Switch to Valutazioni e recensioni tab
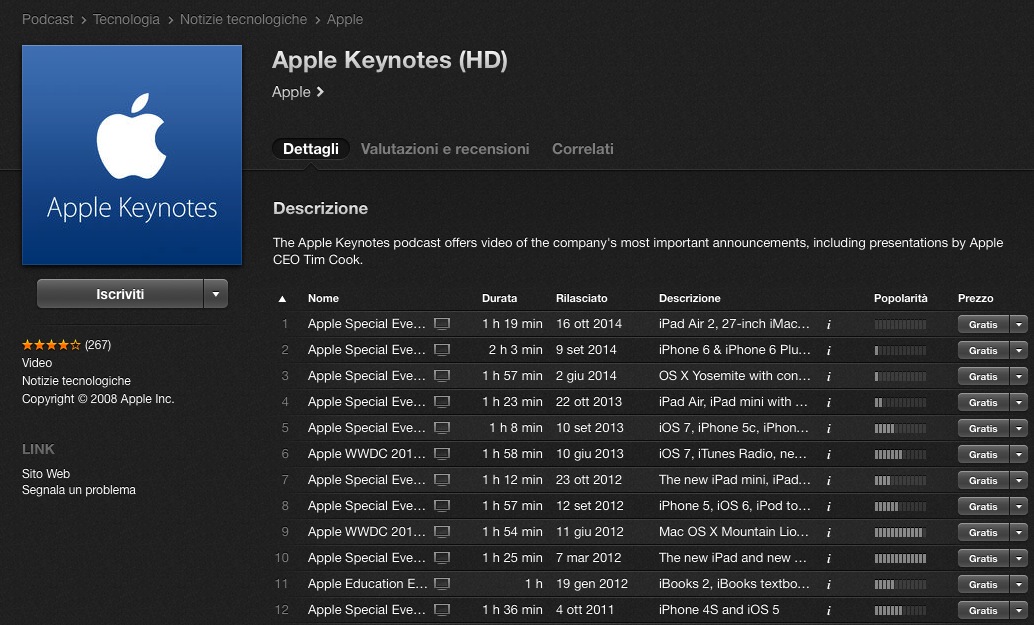The width and height of the screenshot is (1034, 625). point(445,149)
